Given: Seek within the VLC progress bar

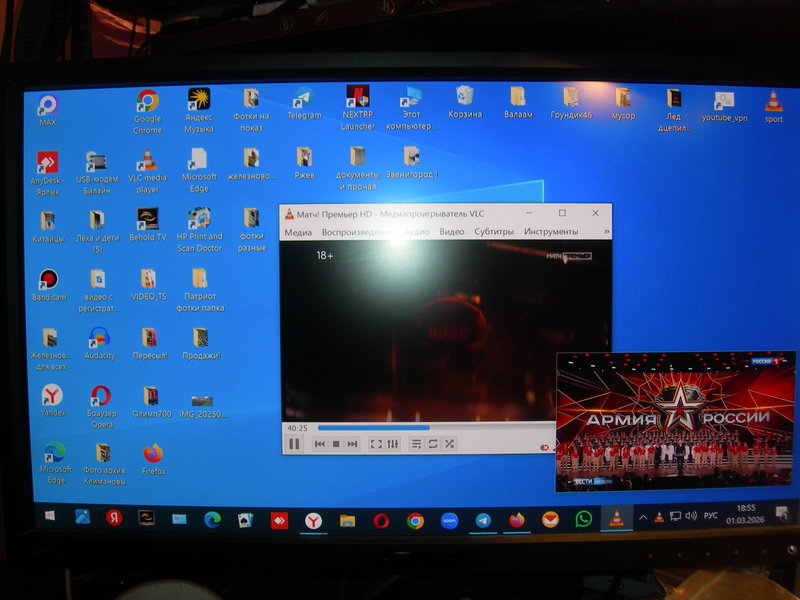Looking at the screenshot, I should (435, 428).
